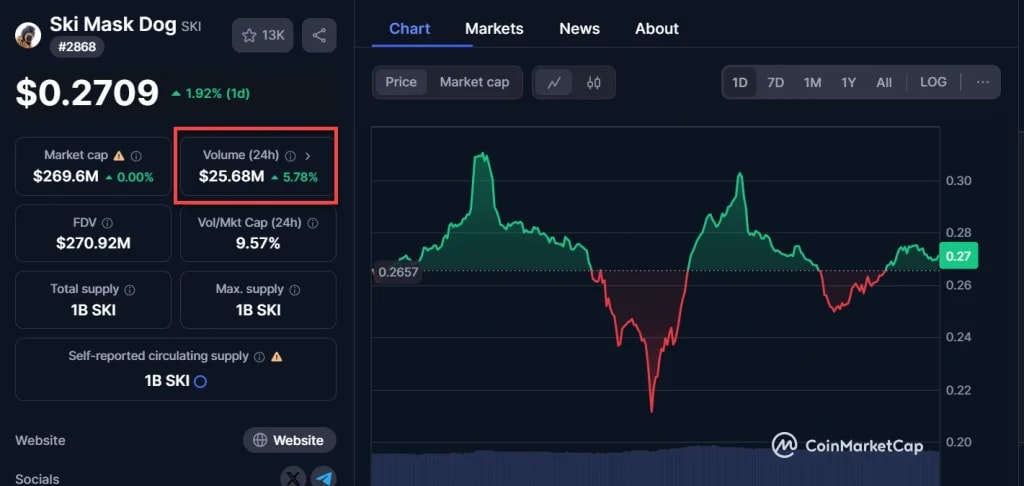
Task: Open the chart more-options ellipsis
Action: [983, 82]
